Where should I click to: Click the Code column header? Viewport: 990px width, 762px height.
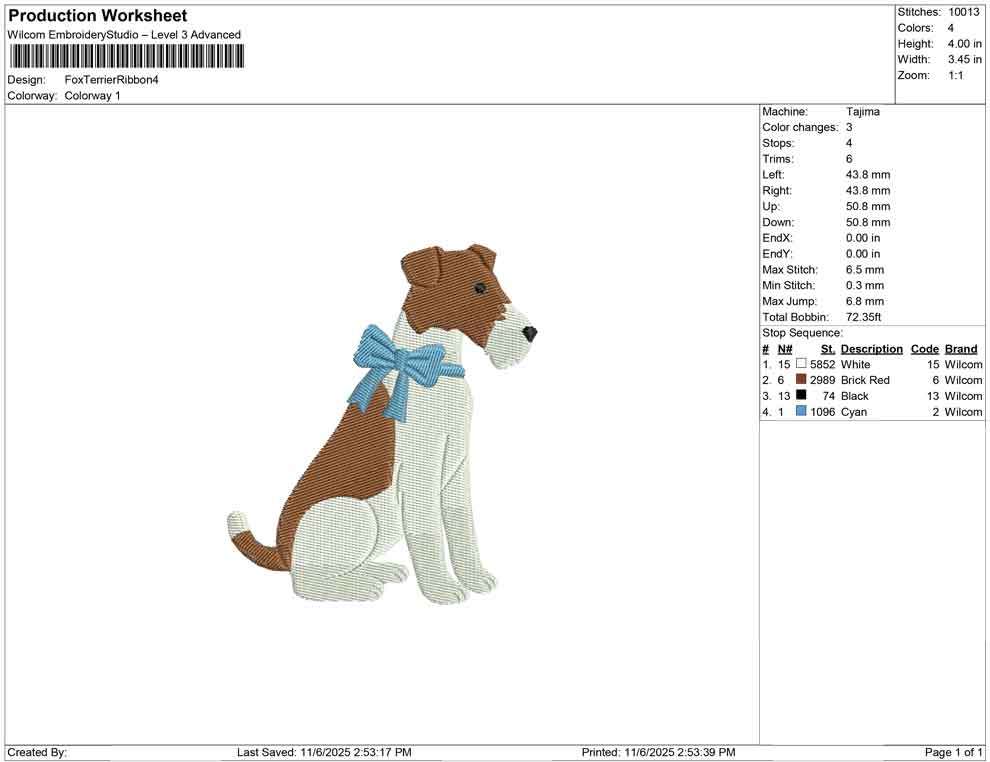924,348
